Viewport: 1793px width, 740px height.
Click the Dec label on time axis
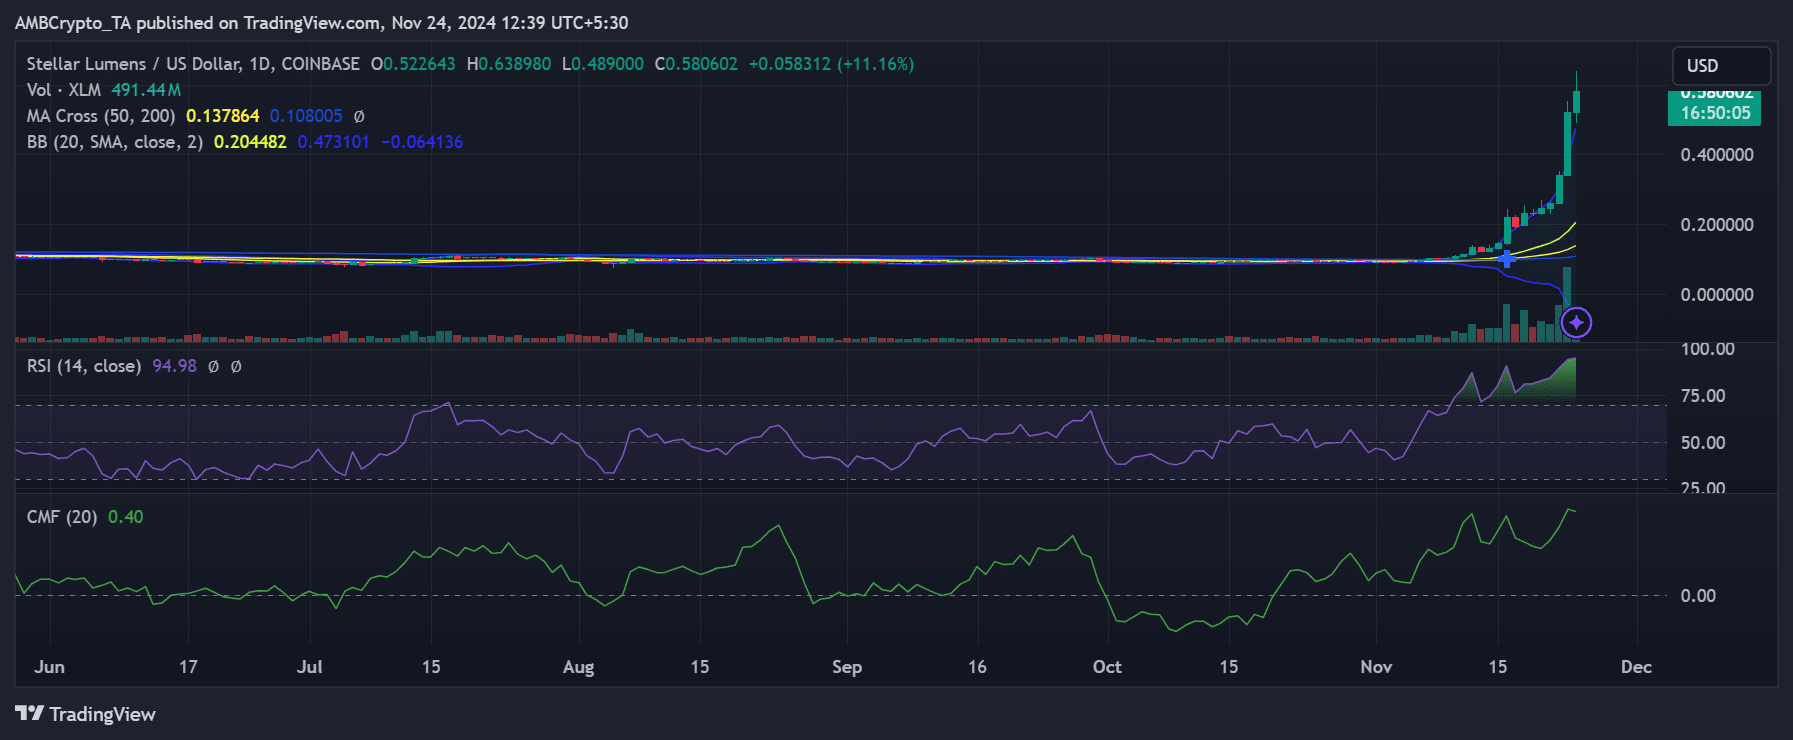click(x=1636, y=667)
